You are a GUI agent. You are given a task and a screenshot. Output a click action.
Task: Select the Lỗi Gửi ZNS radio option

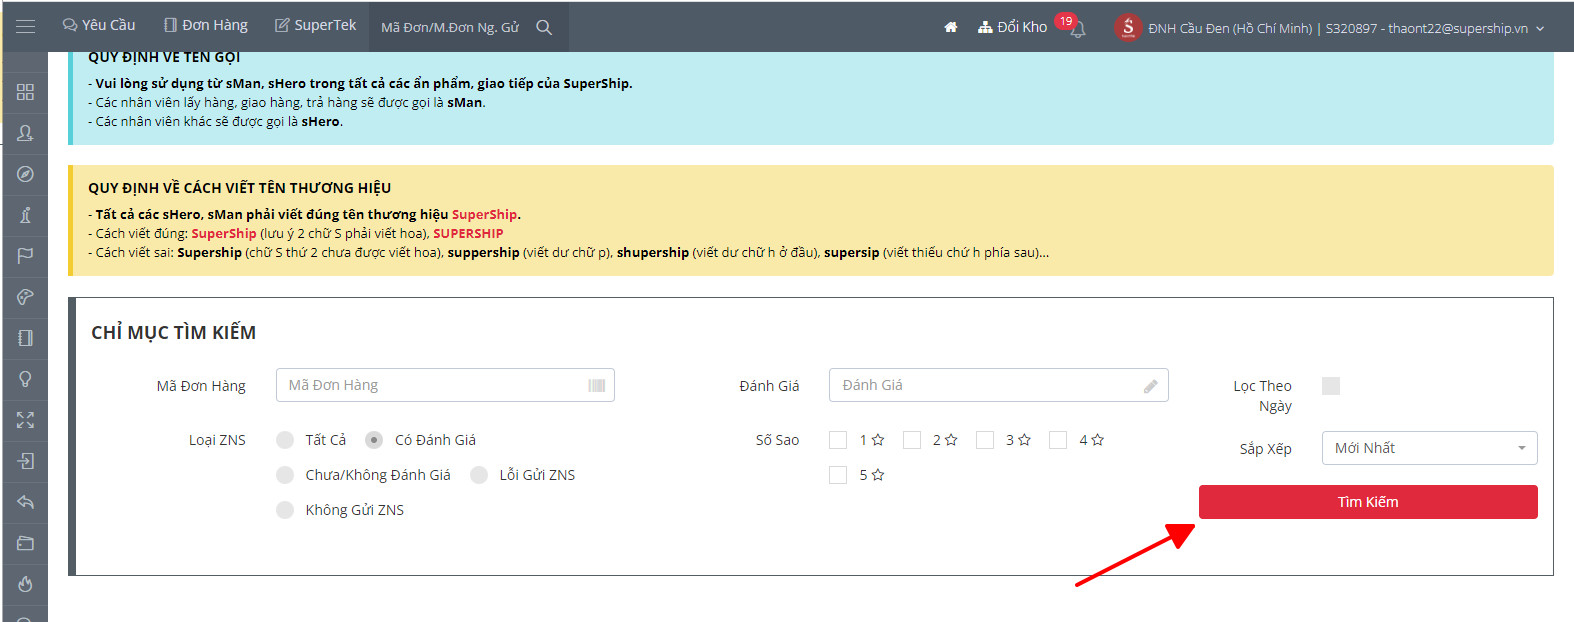[x=479, y=475]
